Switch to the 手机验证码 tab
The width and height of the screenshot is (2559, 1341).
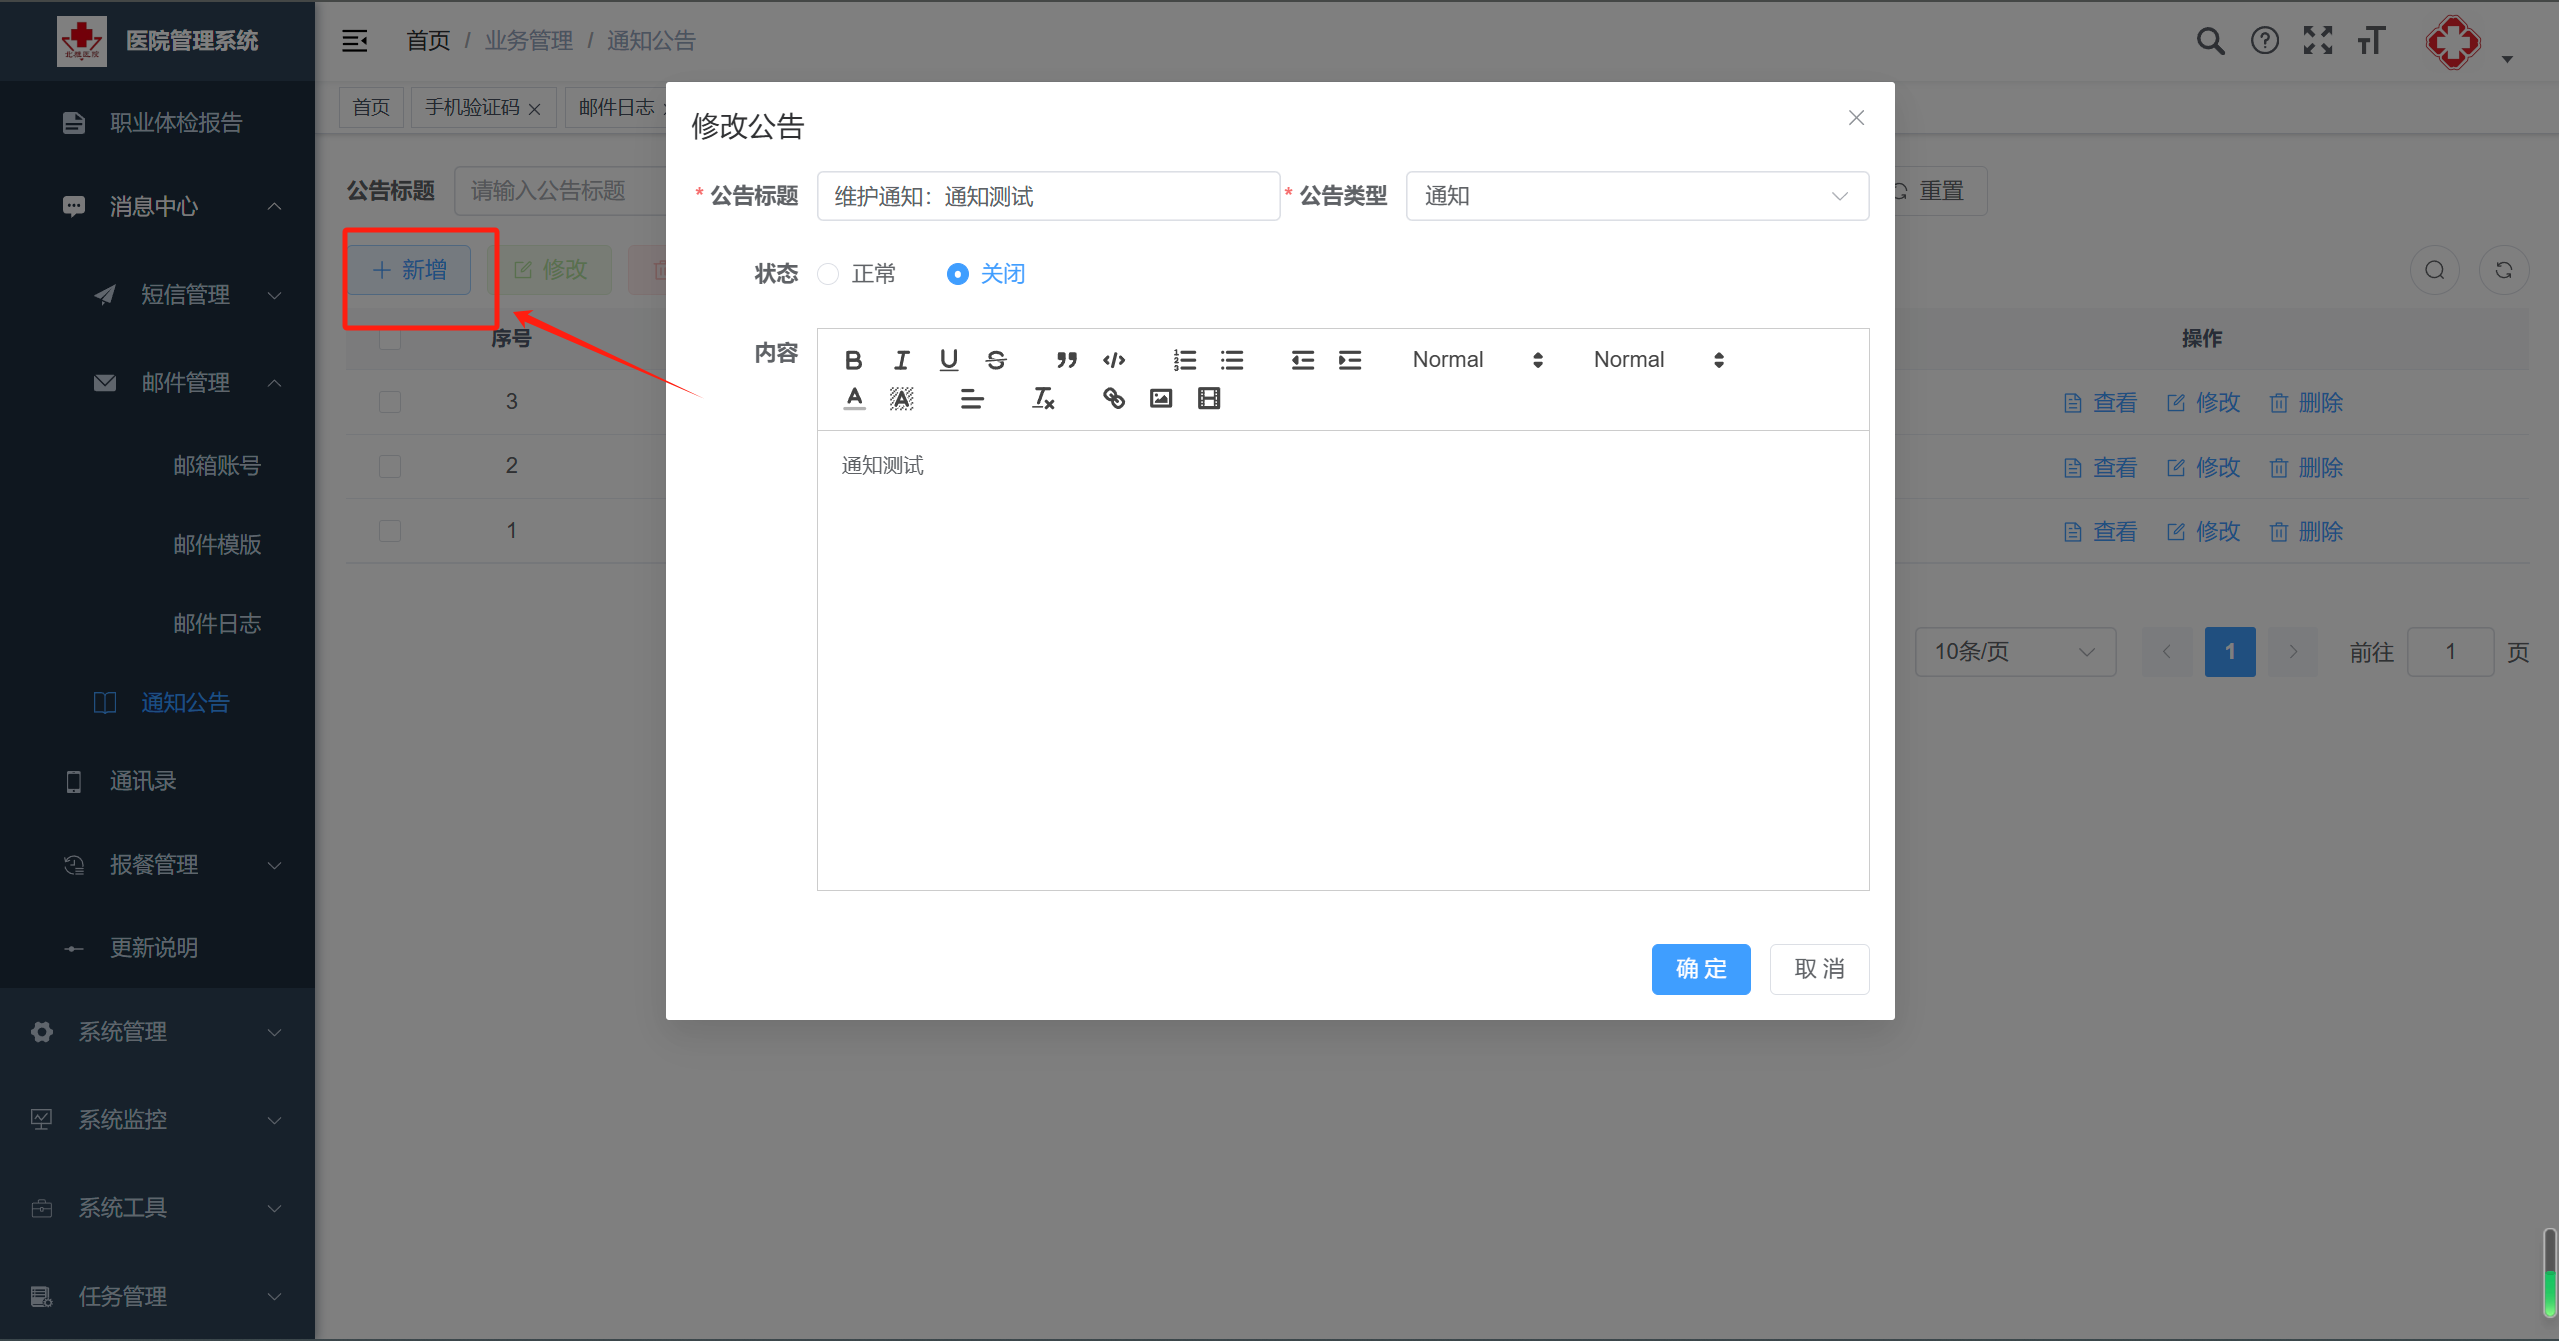click(x=472, y=107)
